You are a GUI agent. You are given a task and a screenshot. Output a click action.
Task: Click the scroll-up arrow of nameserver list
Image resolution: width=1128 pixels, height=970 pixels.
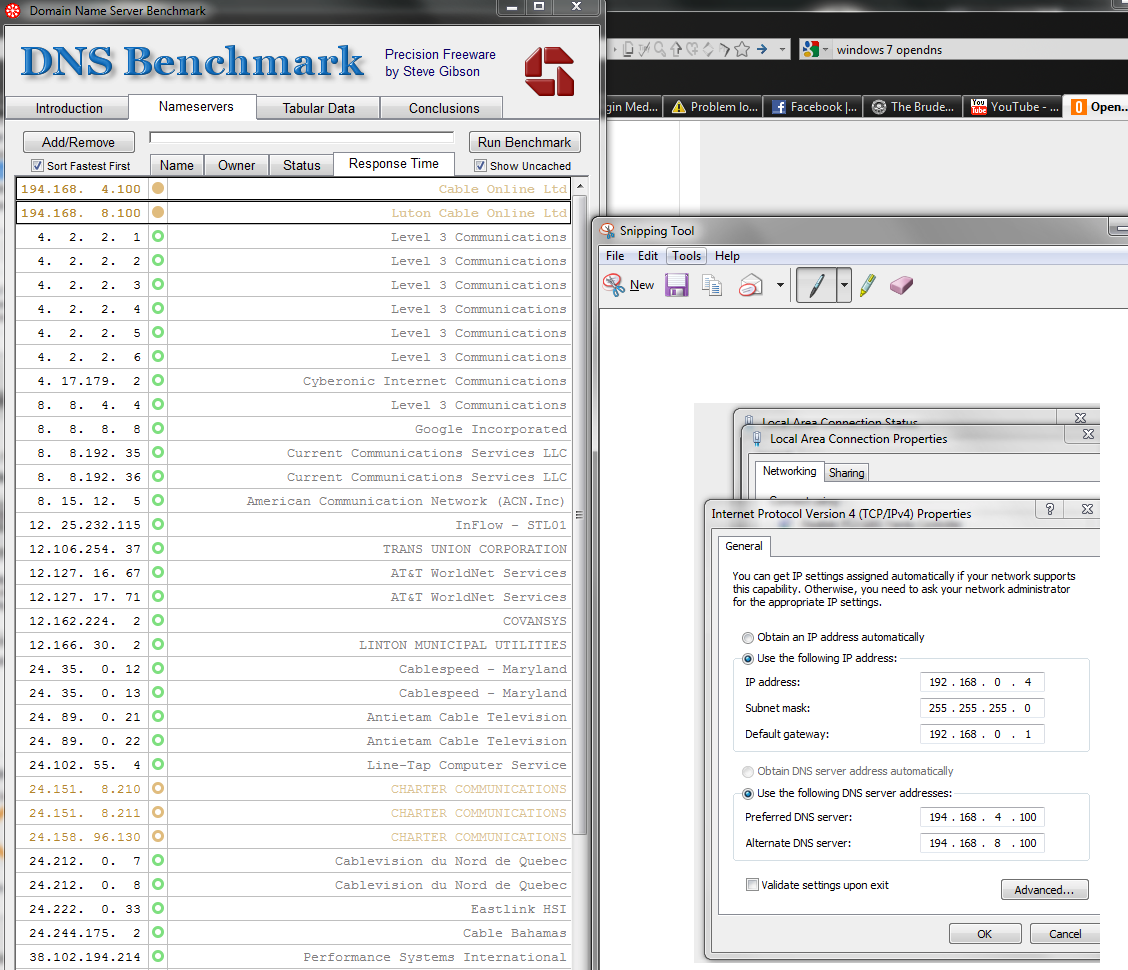click(580, 186)
